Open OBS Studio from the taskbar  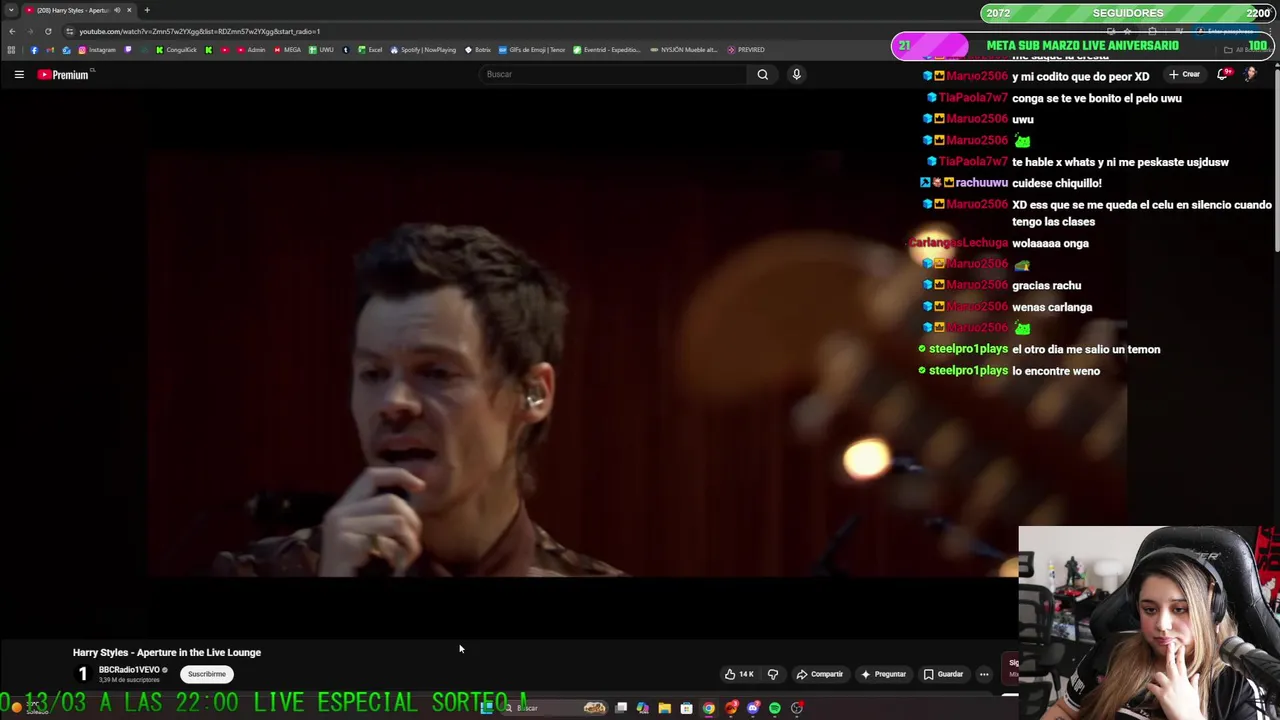(797, 708)
